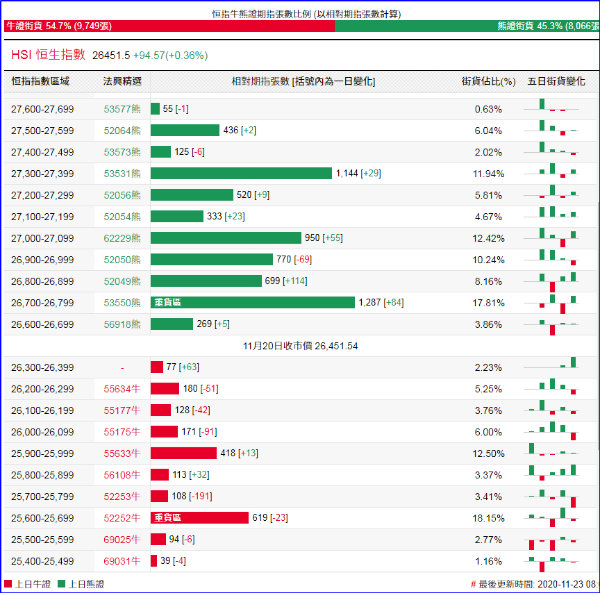Click the red 重貨區 bar for 25,600-25,699

199,518
